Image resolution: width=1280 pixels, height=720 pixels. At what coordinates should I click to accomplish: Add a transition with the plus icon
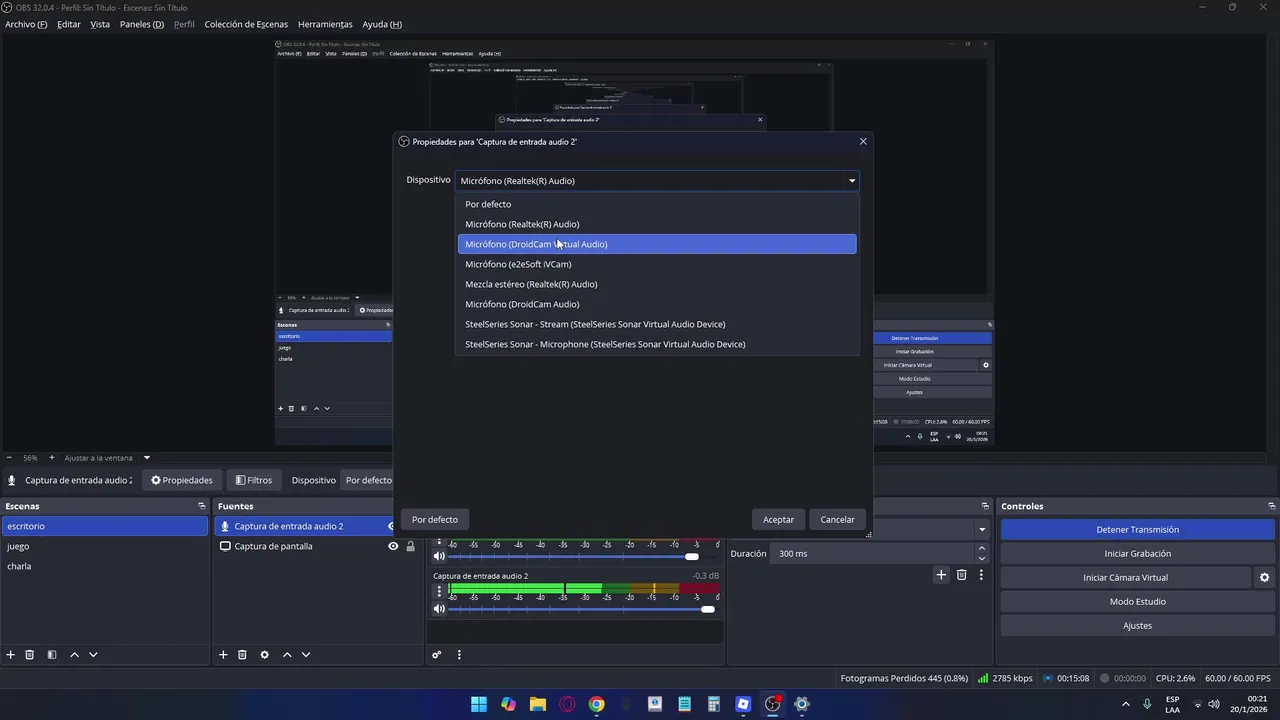[941, 575]
